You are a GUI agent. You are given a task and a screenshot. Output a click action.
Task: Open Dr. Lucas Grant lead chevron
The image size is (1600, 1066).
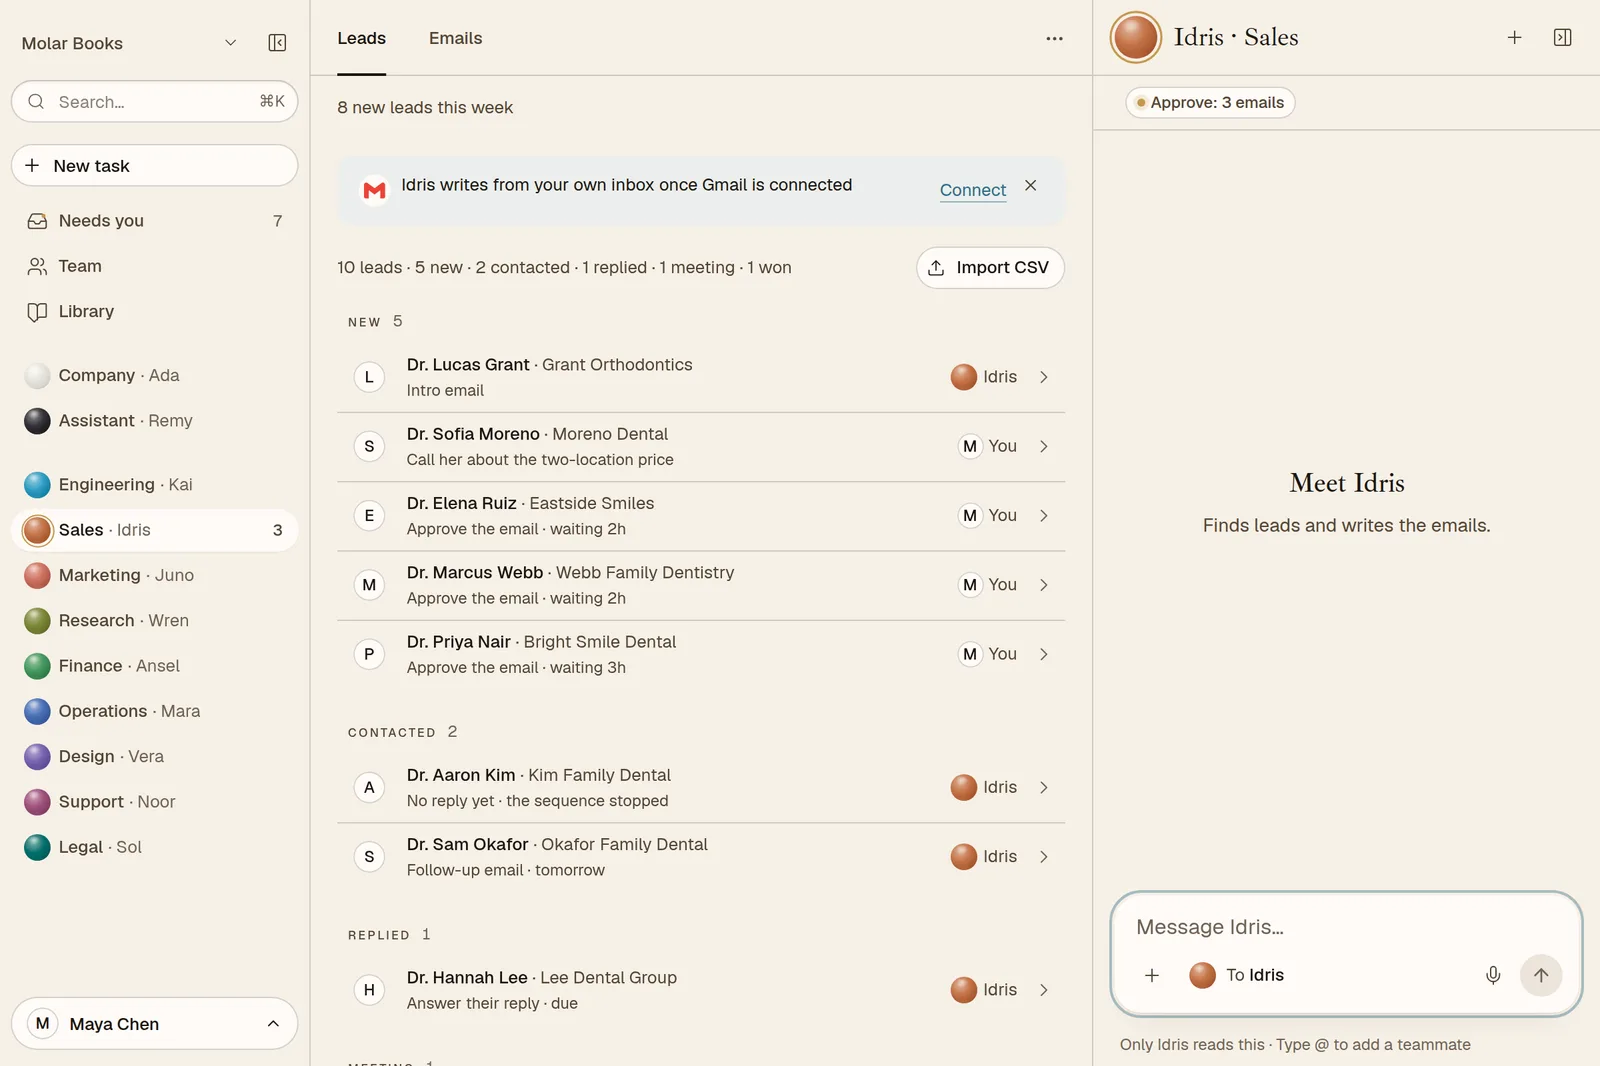click(1043, 377)
